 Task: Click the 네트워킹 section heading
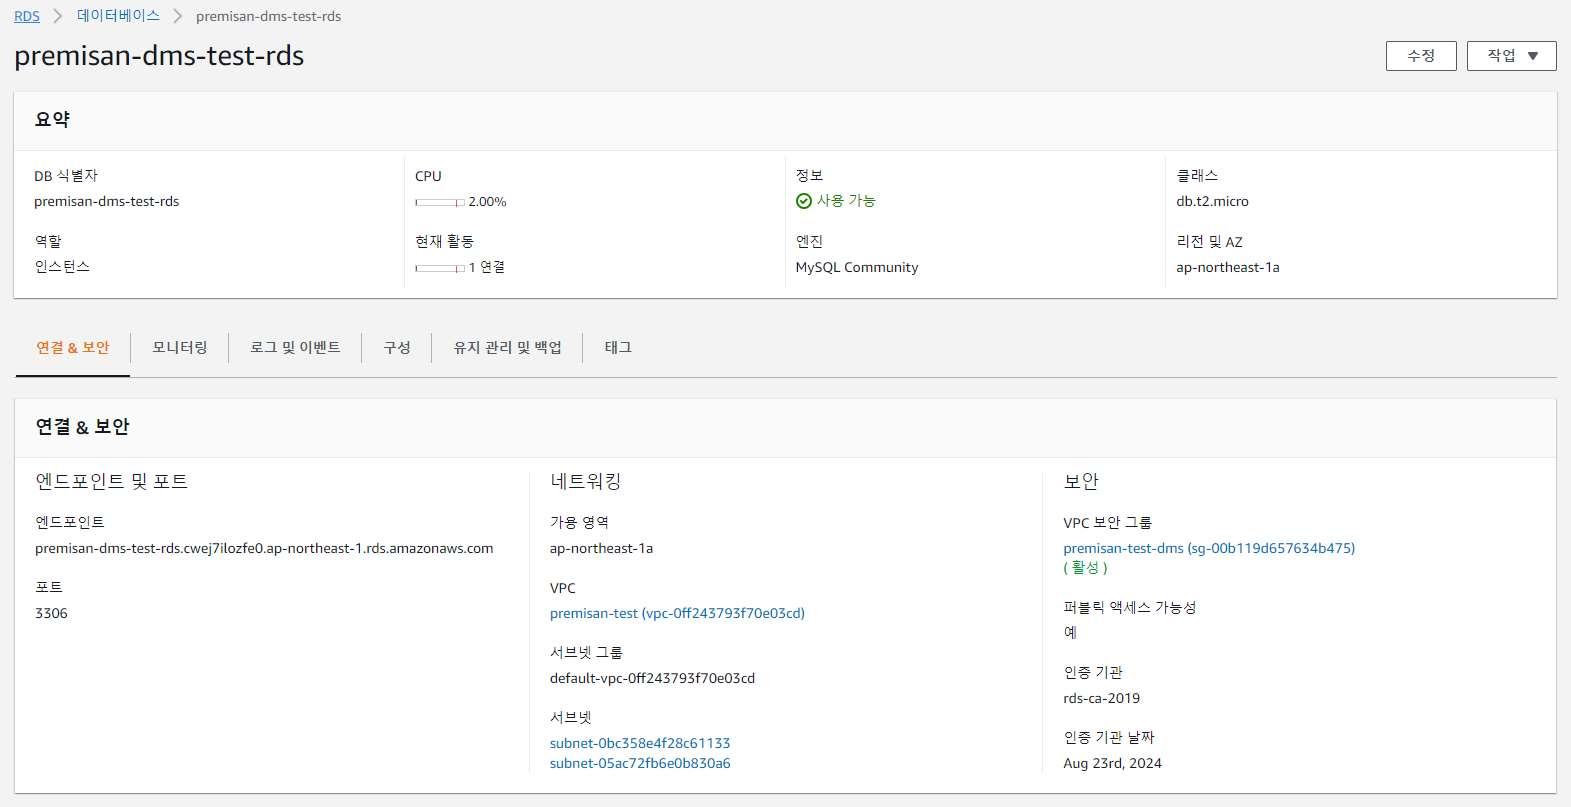585,481
